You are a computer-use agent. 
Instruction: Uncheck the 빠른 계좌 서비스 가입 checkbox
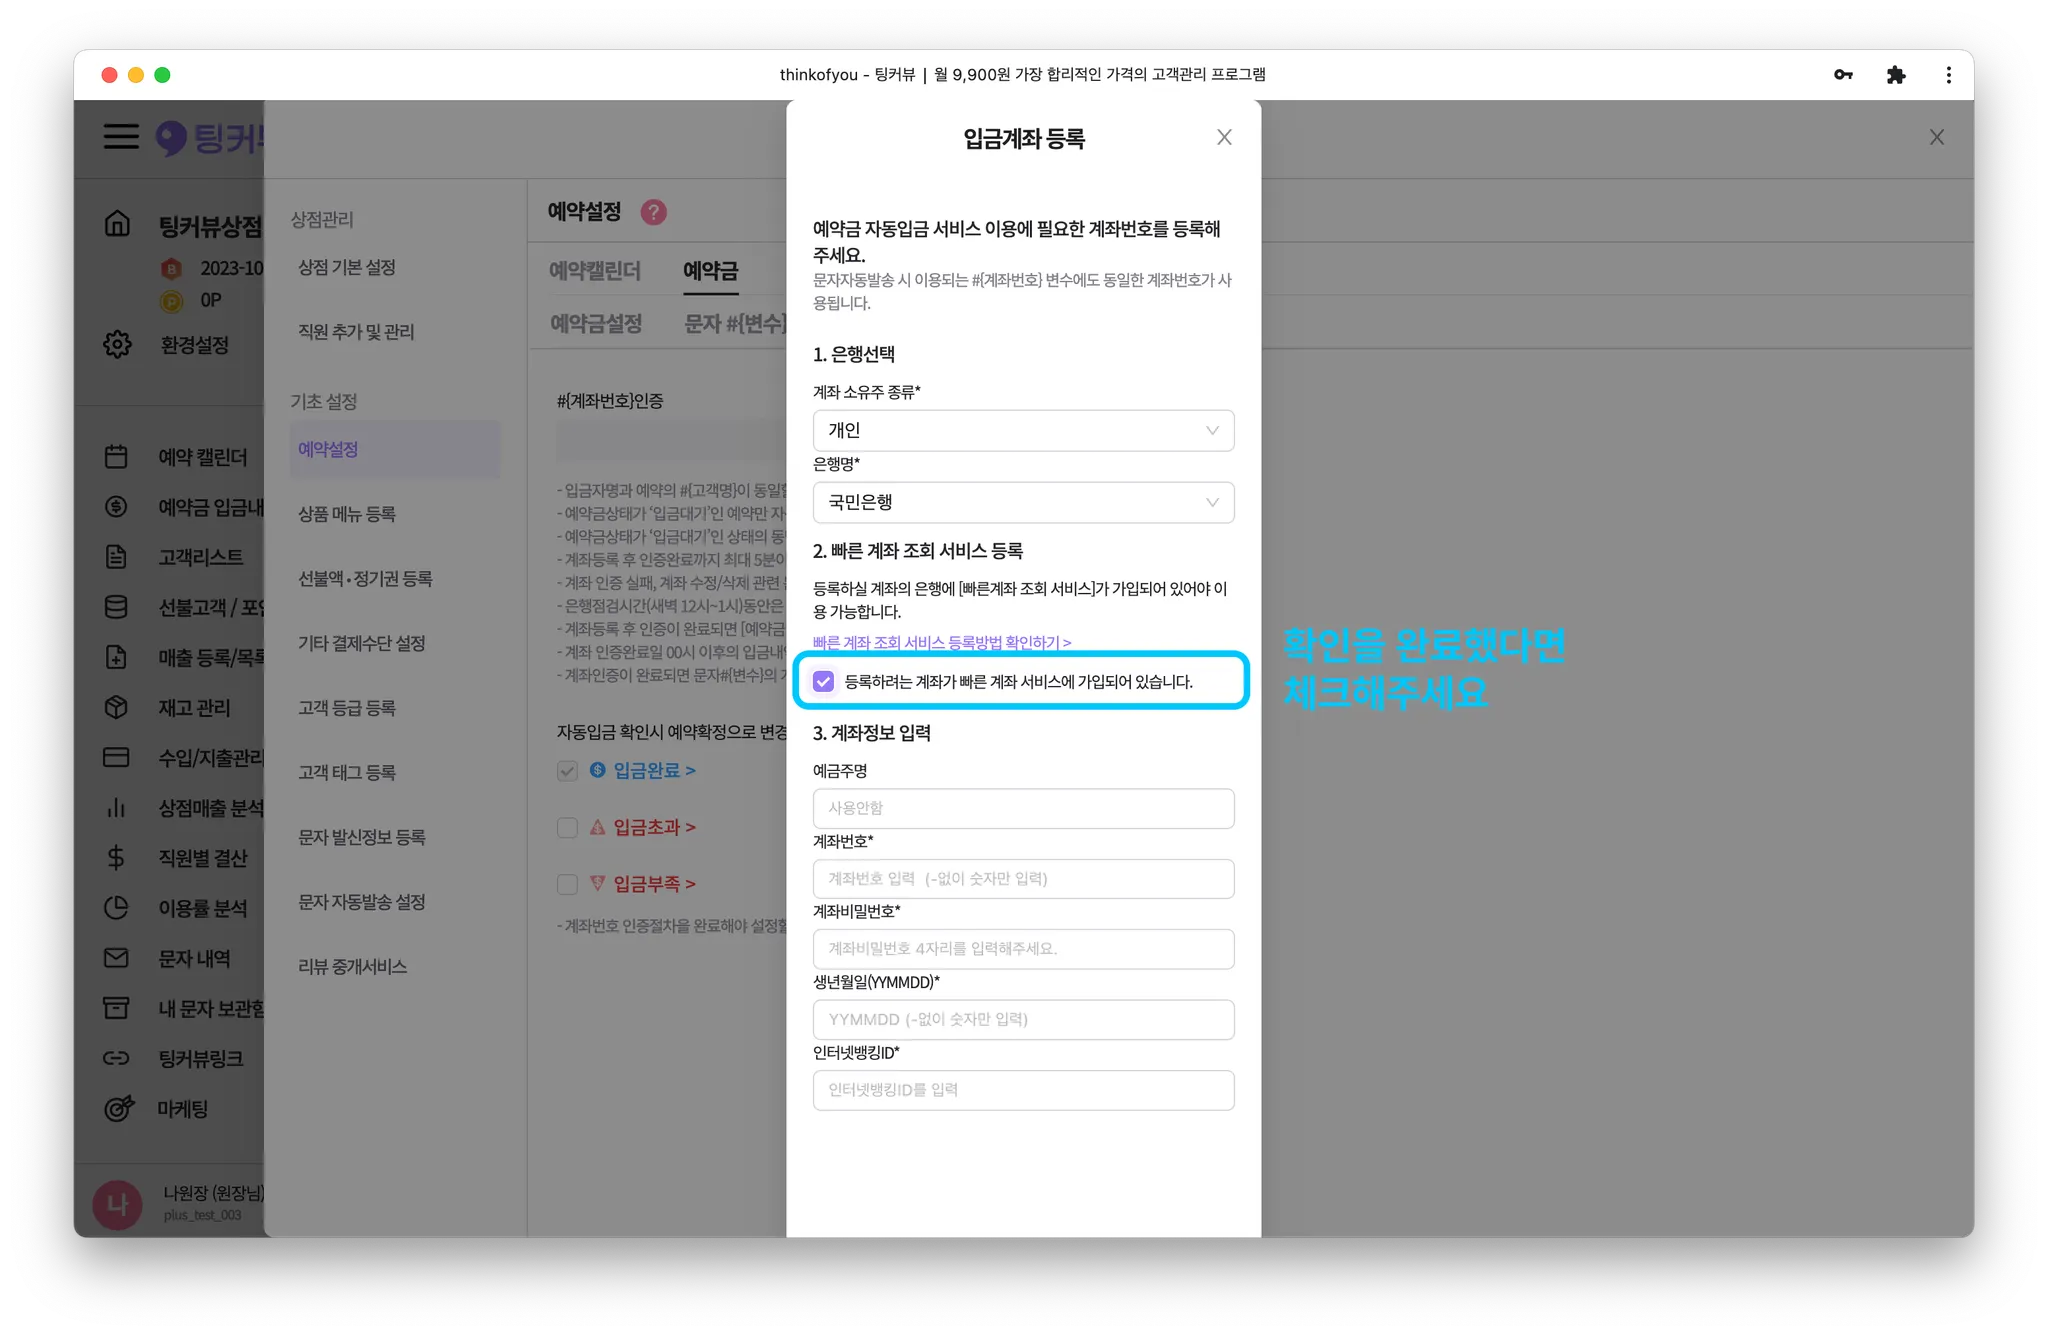point(823,681)
